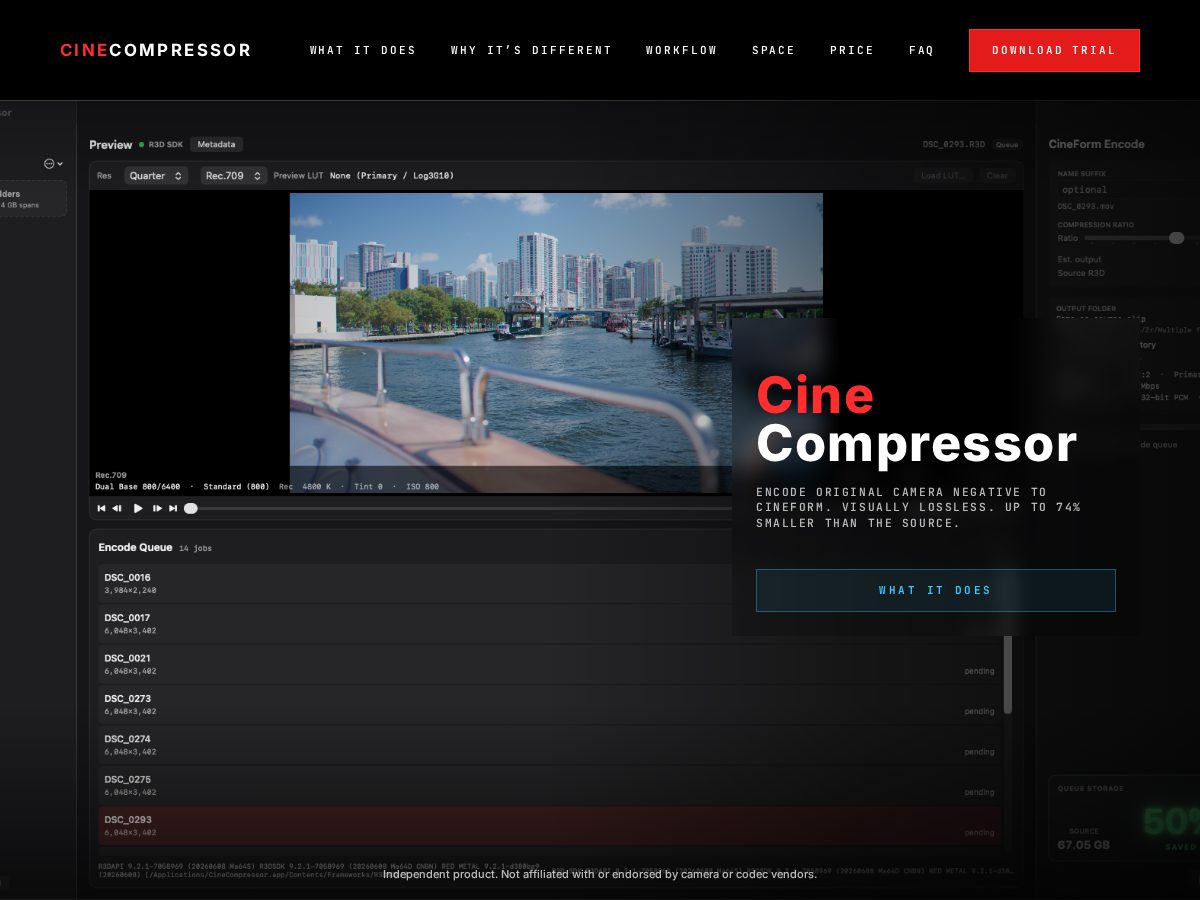Step forward one frame
The height and width of the screenshot is (900, 1200).
point(157,508)
